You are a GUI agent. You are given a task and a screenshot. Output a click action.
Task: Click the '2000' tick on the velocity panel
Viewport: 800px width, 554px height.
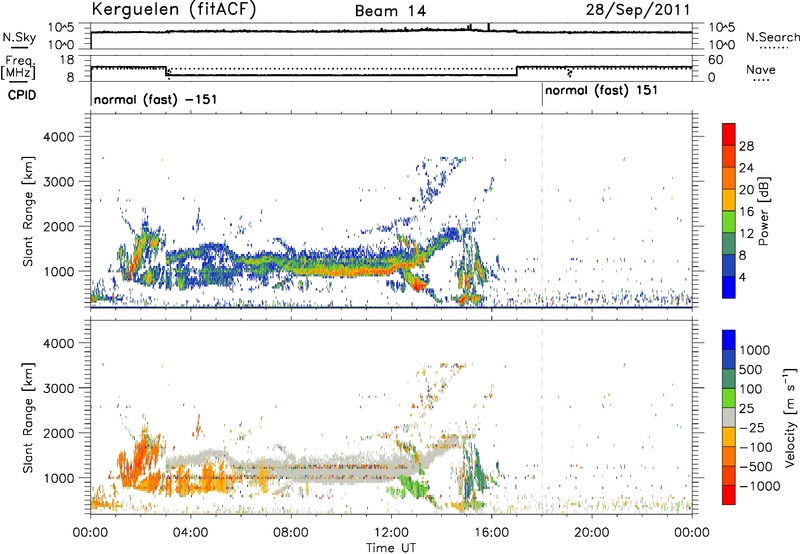point(59,433)
